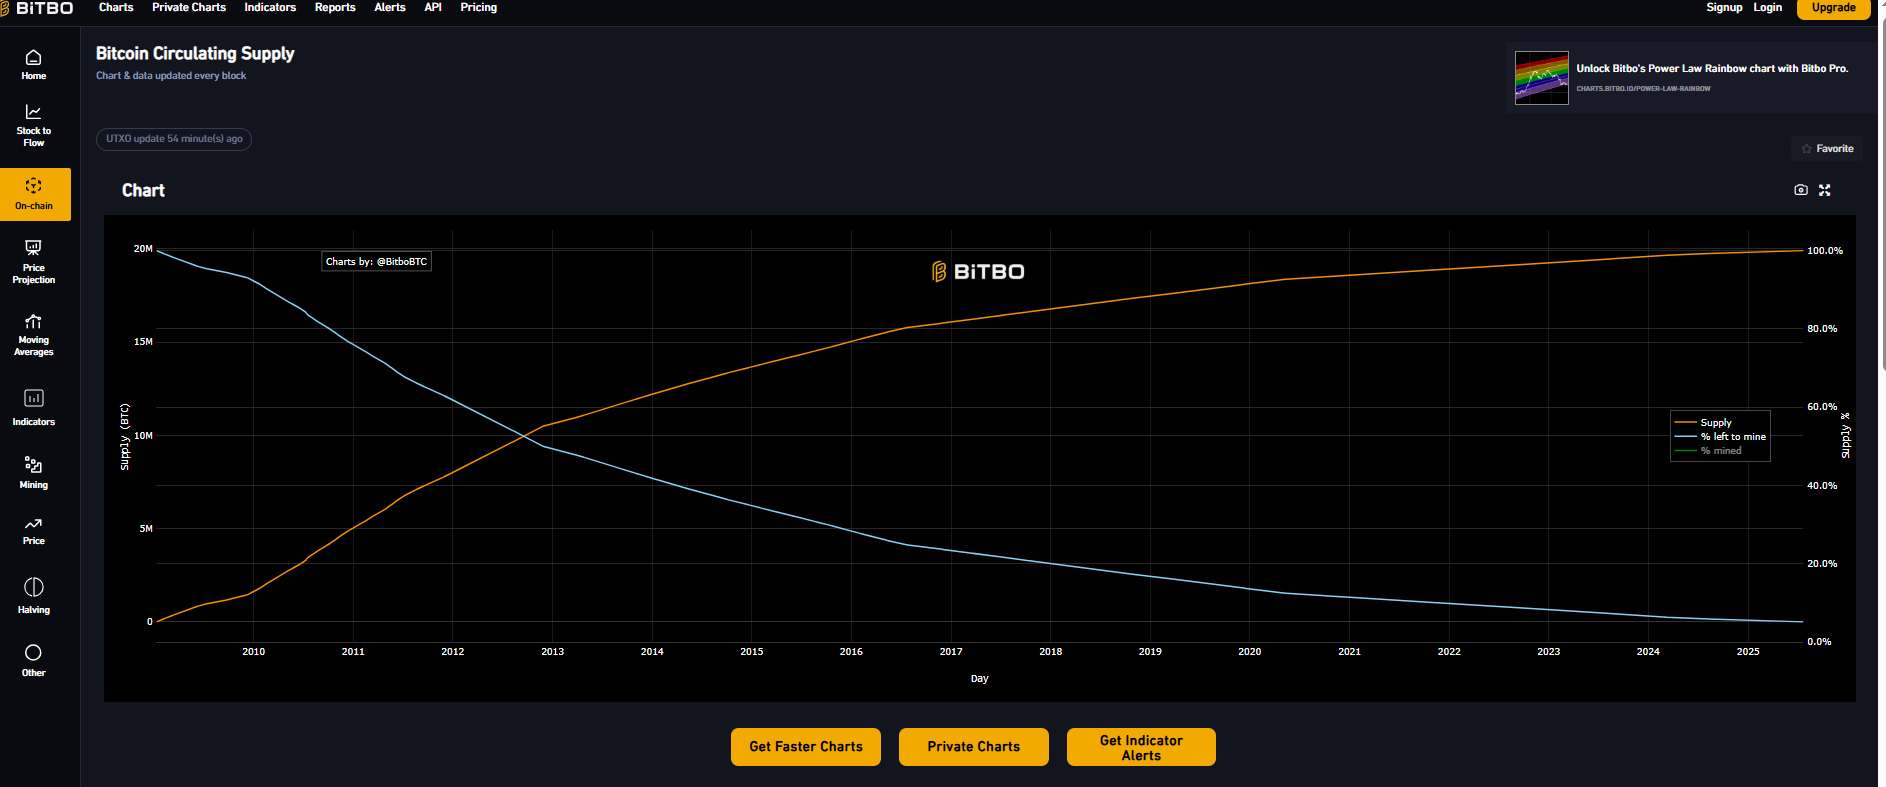
Task: Open the Indicators menu in the top bar
Action: point(270,8)
